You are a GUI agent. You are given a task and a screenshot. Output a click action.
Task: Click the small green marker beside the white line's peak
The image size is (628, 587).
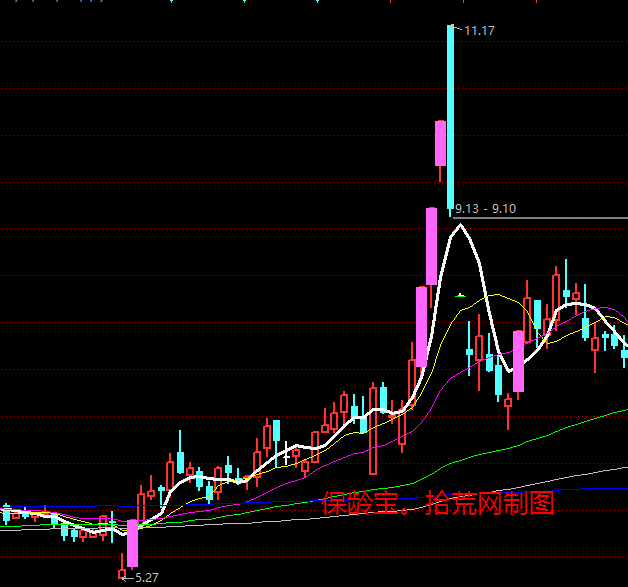pyautogui.click(x=460, y=296)
